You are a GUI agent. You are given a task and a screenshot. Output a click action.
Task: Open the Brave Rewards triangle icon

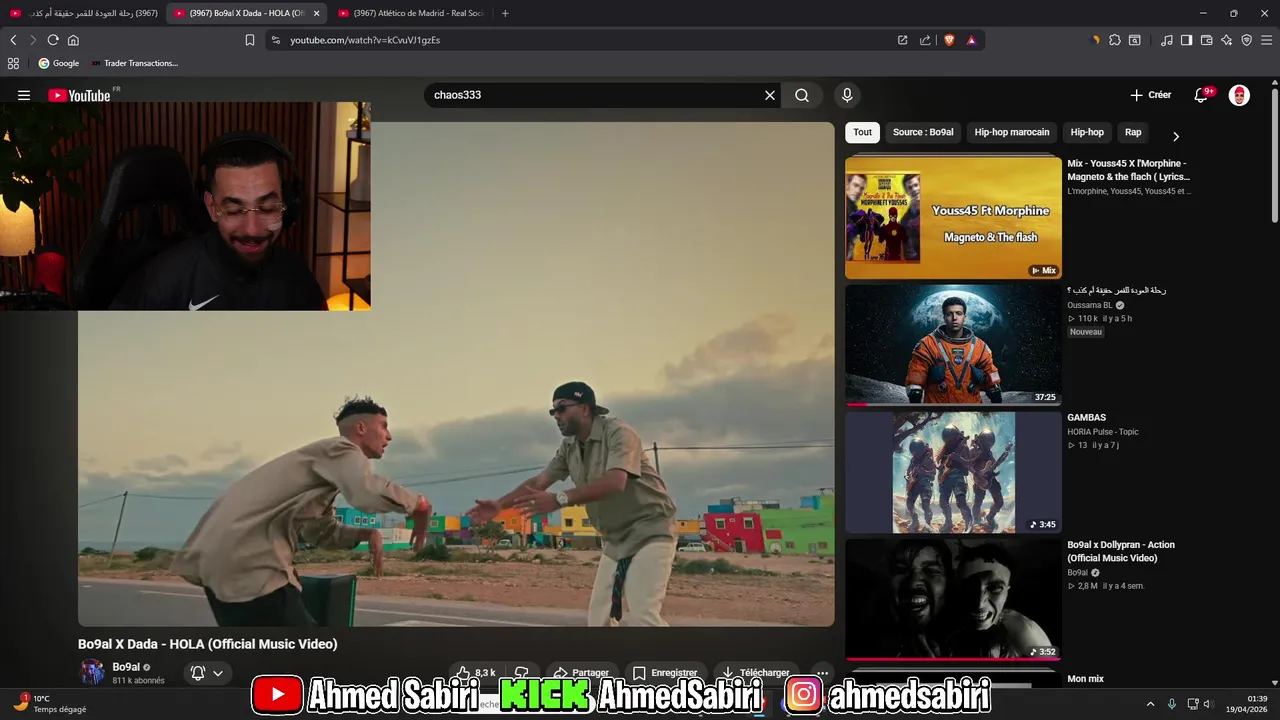[971, 40]
